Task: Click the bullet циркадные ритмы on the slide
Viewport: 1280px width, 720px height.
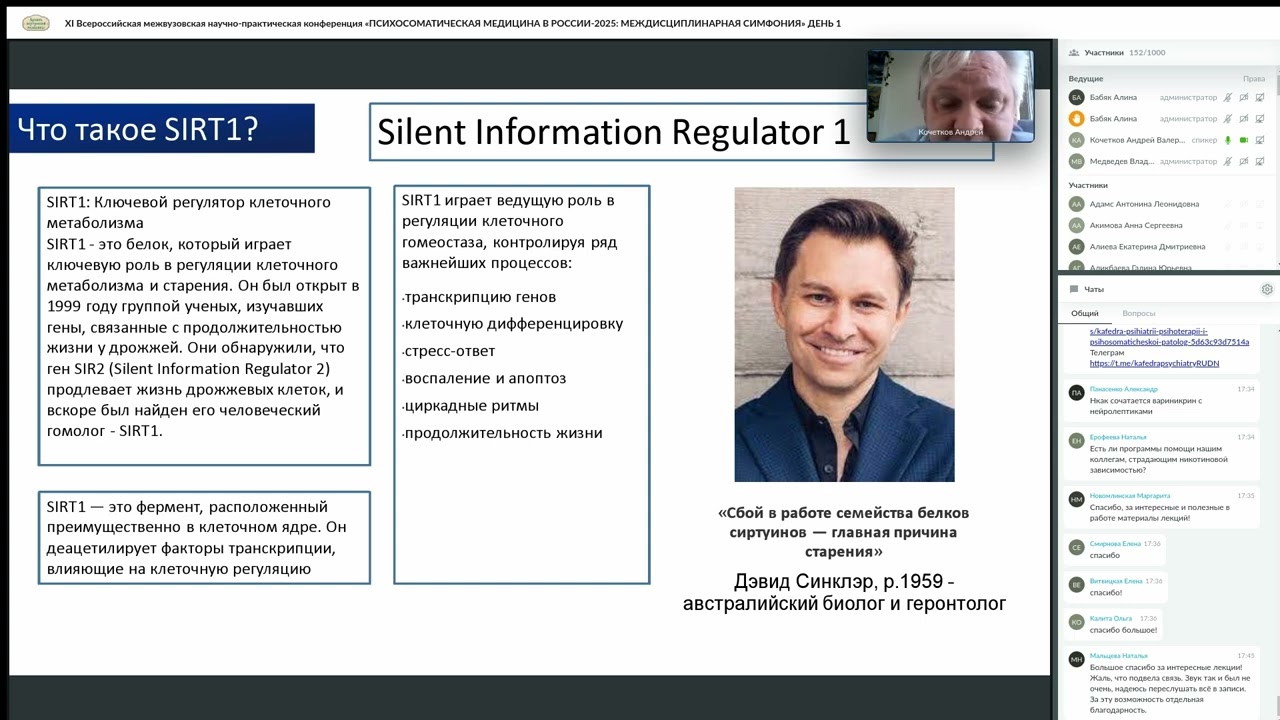Action: click(x=471, y=406)
